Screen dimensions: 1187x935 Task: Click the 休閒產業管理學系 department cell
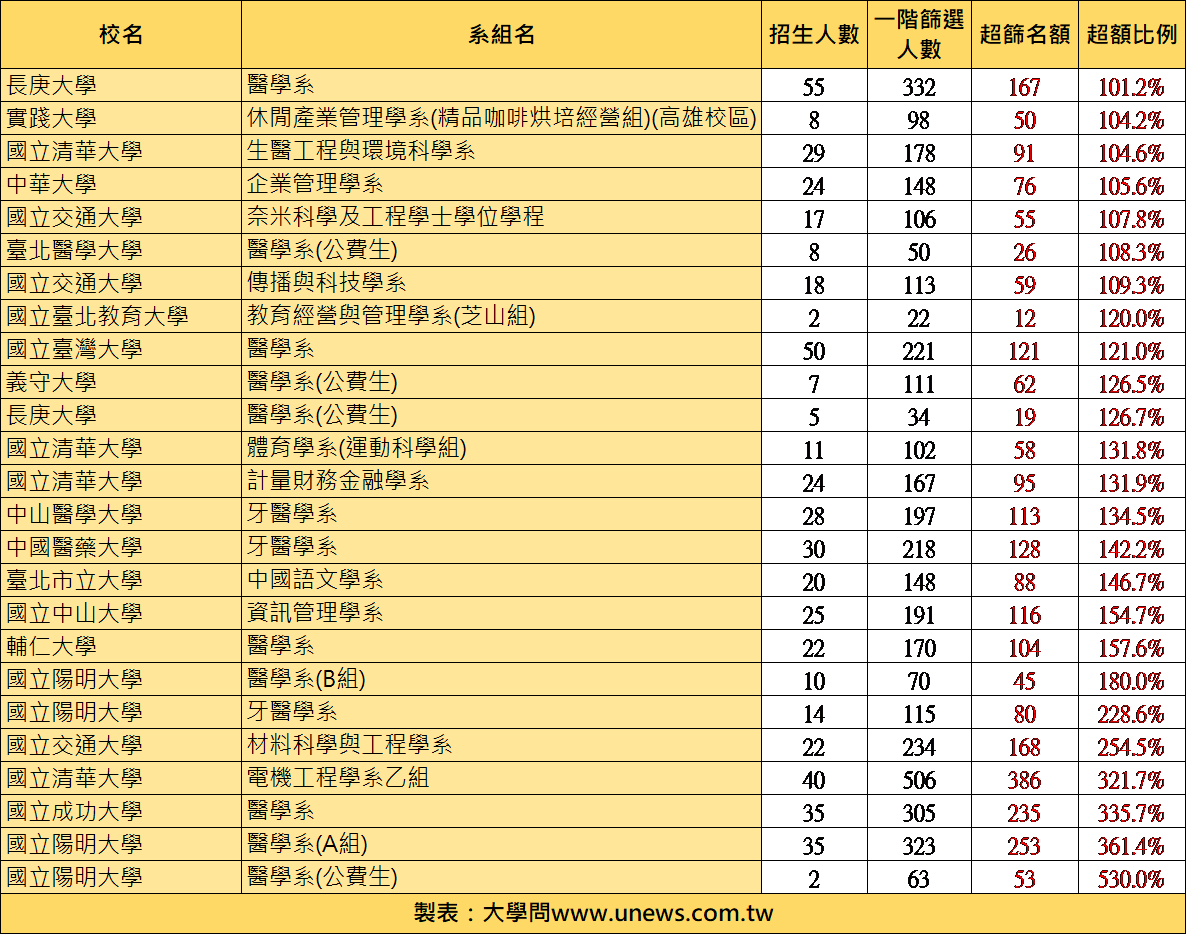501,119
